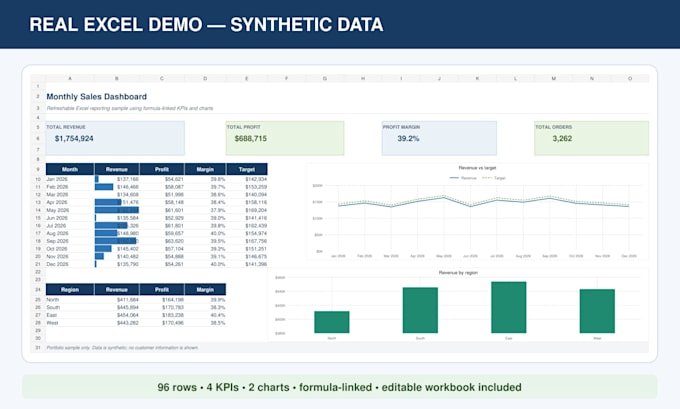Click the Profit Margin KPI value 39.2%
This screenshot has width=680, height=409.
click(408, 138)
